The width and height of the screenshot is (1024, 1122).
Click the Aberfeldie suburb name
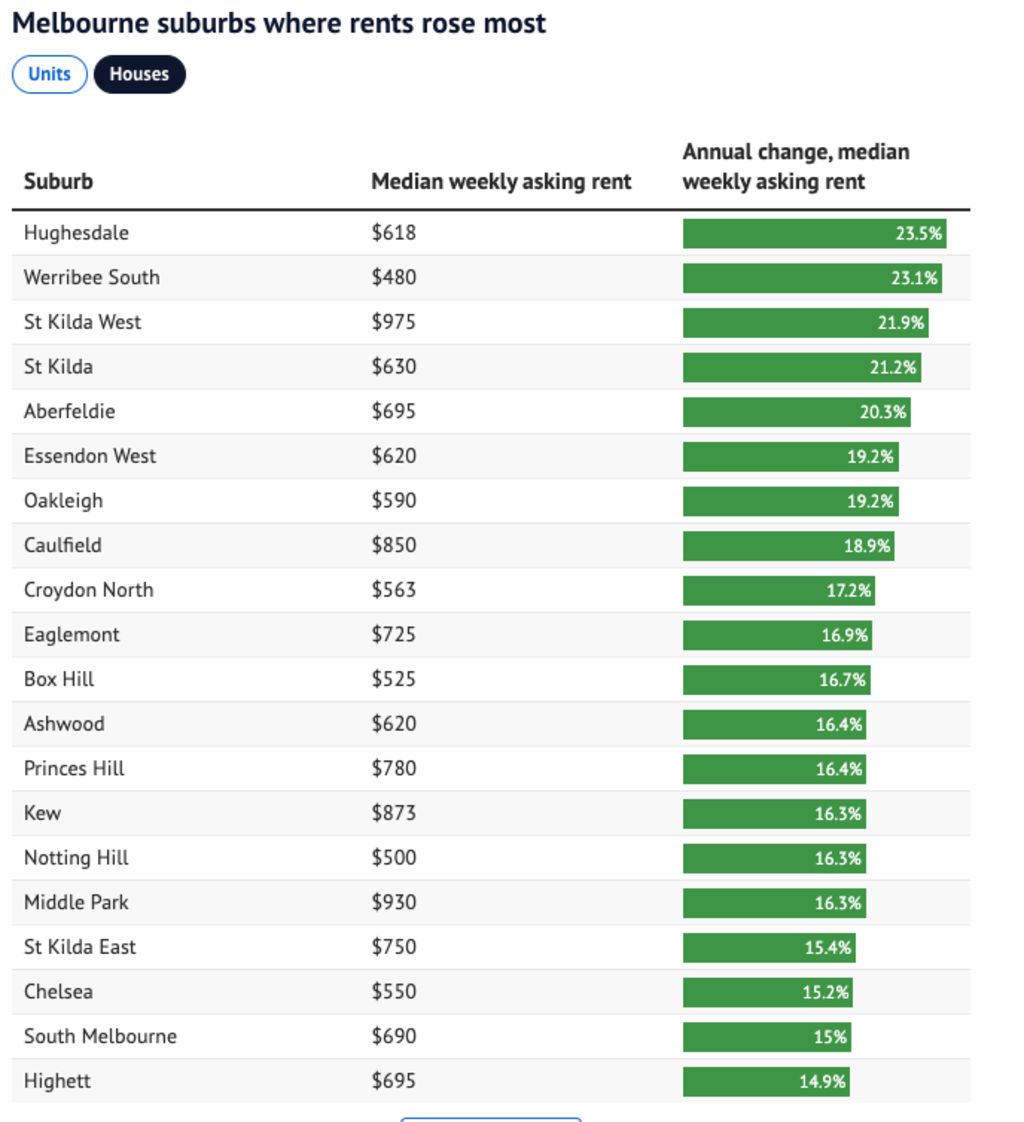[69, 411]
